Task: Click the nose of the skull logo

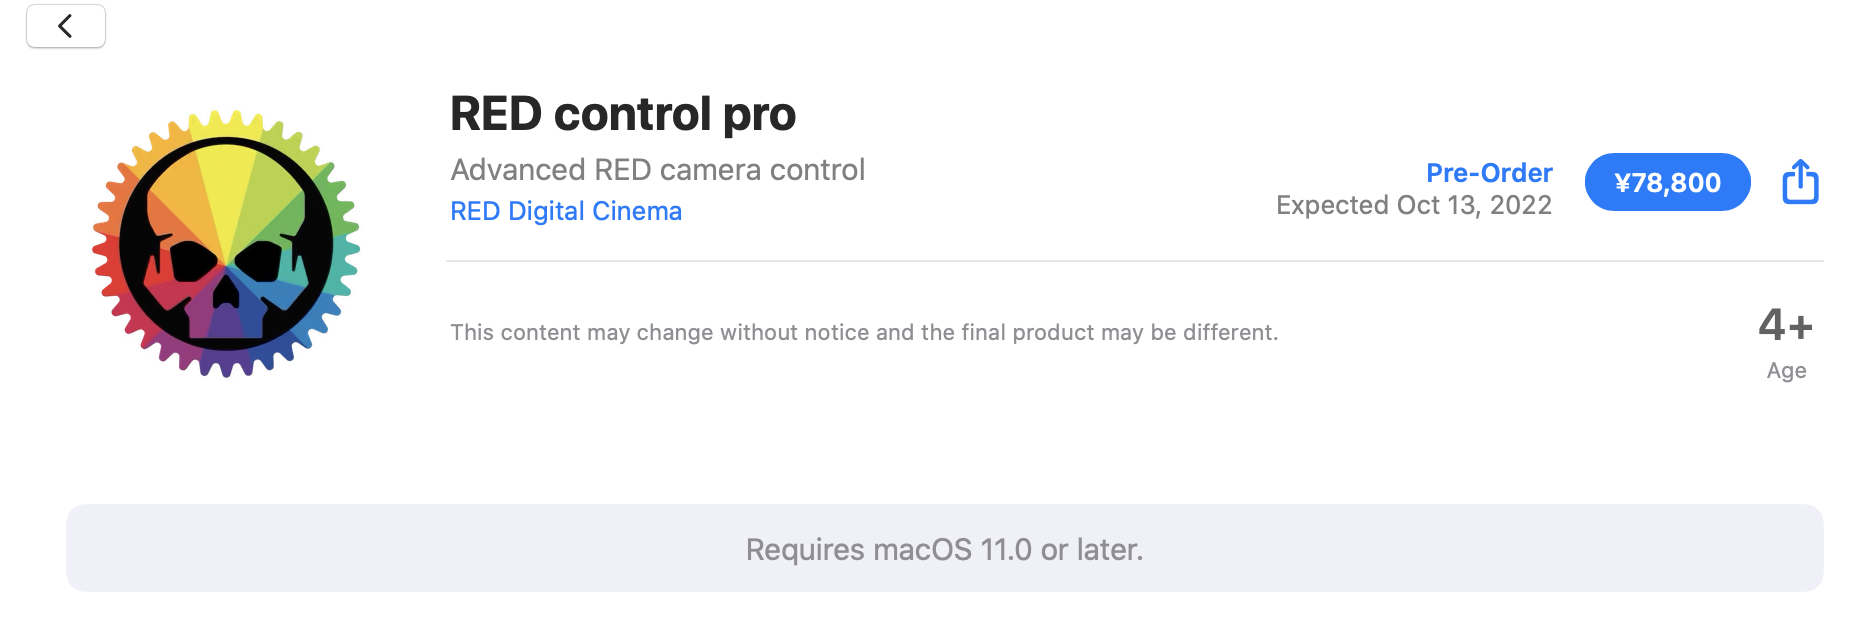Action: [226, 292]
